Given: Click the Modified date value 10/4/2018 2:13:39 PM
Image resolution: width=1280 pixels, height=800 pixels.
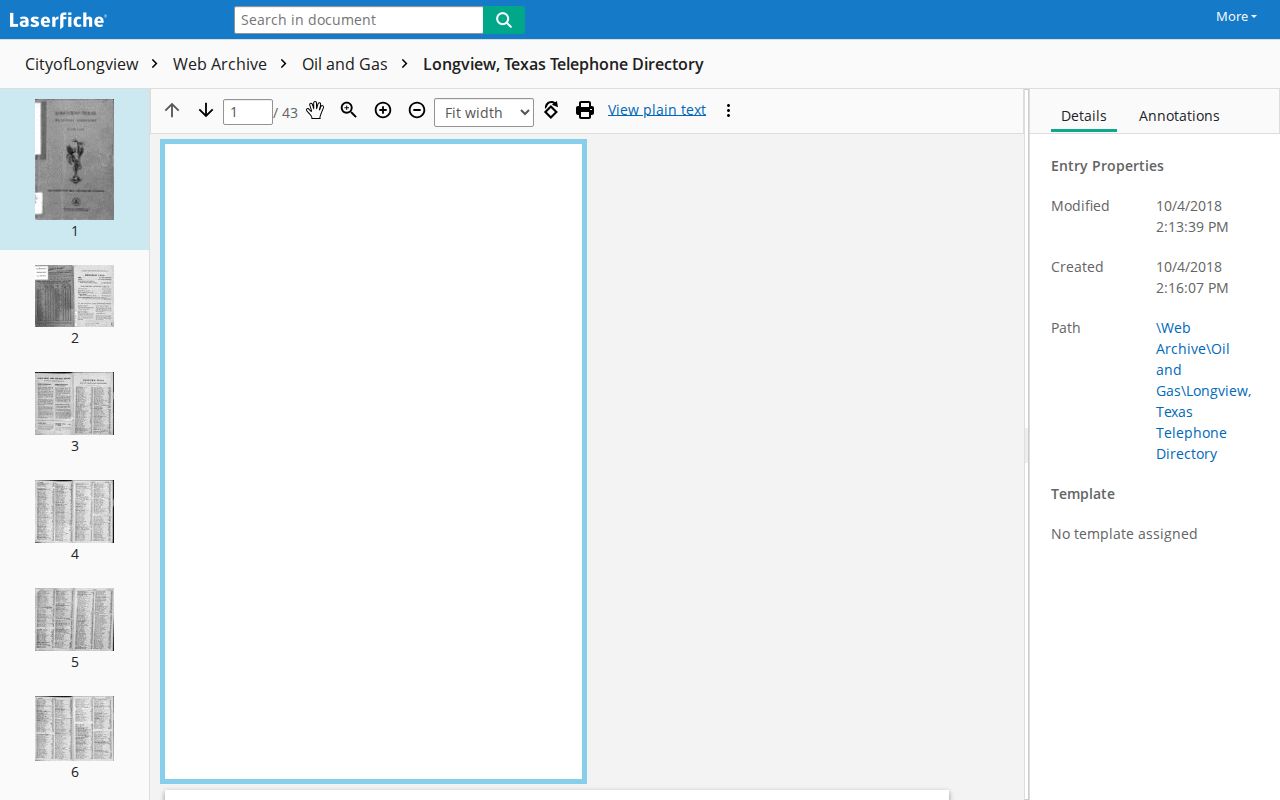Looking at the screenshot, I should click(1192, 216).
